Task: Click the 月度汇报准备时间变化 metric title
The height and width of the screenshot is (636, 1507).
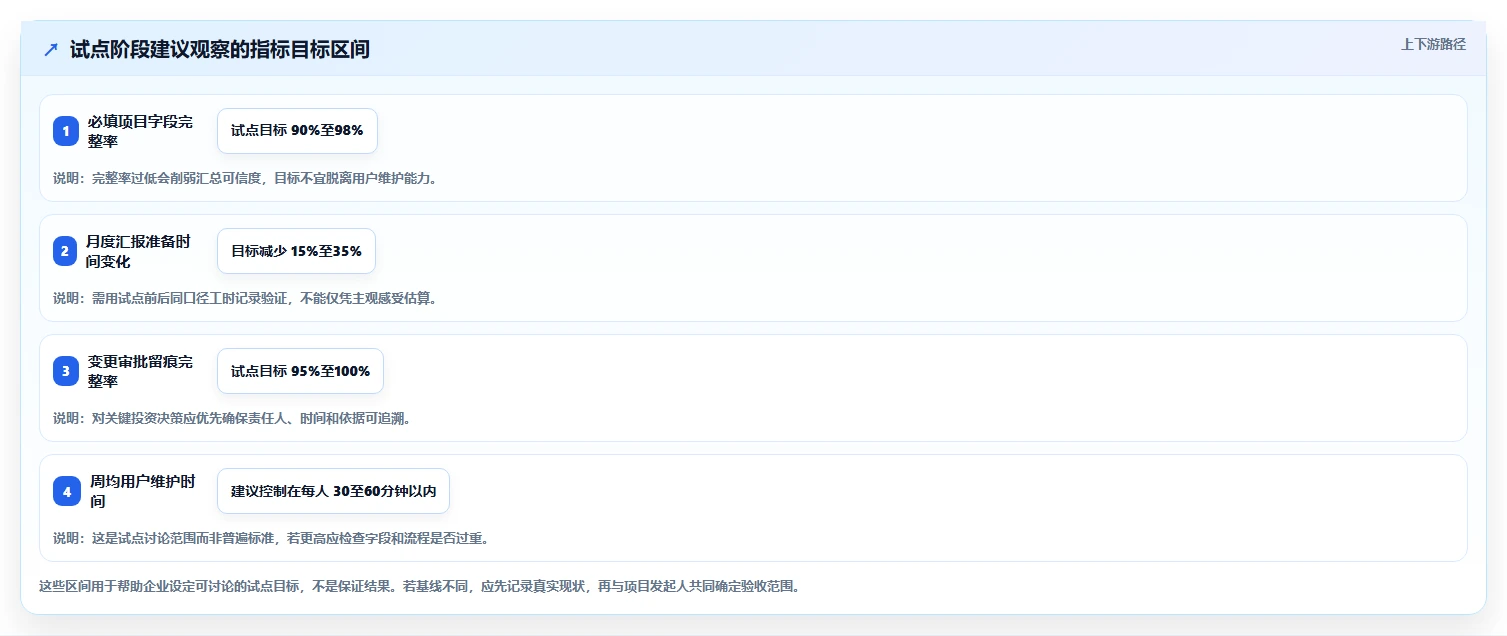Action: click(x=140, y=251)
